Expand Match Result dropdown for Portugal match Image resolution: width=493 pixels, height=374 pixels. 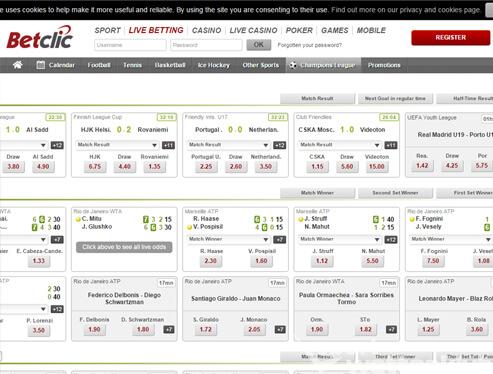click(x=229, y=145)
